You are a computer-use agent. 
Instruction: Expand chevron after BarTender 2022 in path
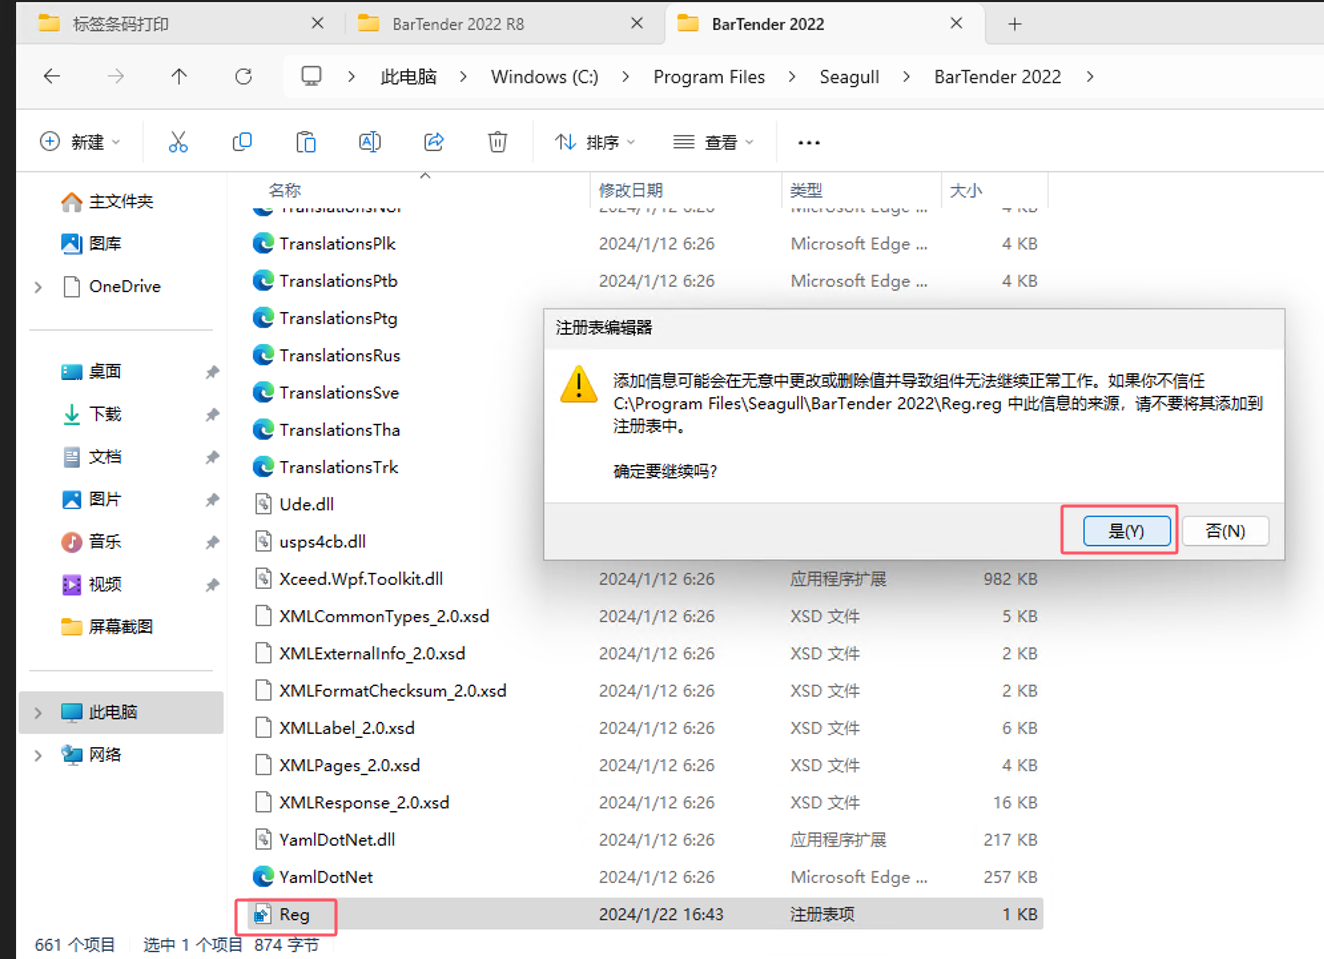point(1089,77)
